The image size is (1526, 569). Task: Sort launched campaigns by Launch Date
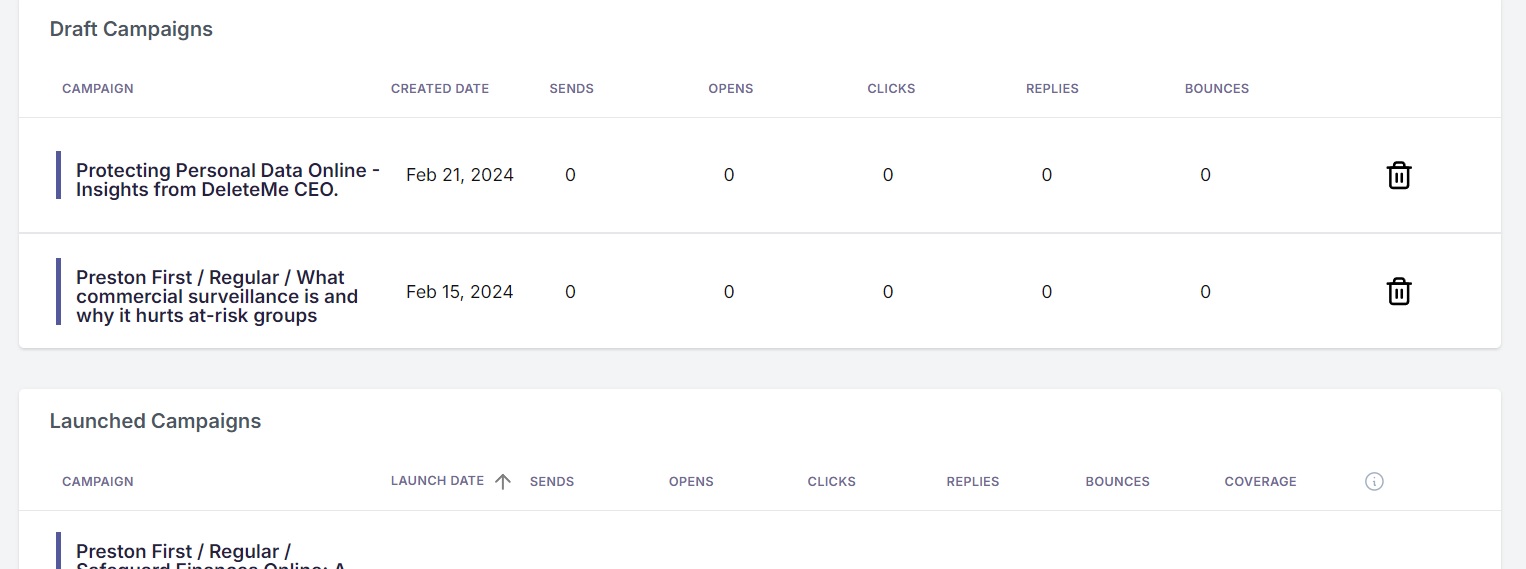[x=437, y=481]
